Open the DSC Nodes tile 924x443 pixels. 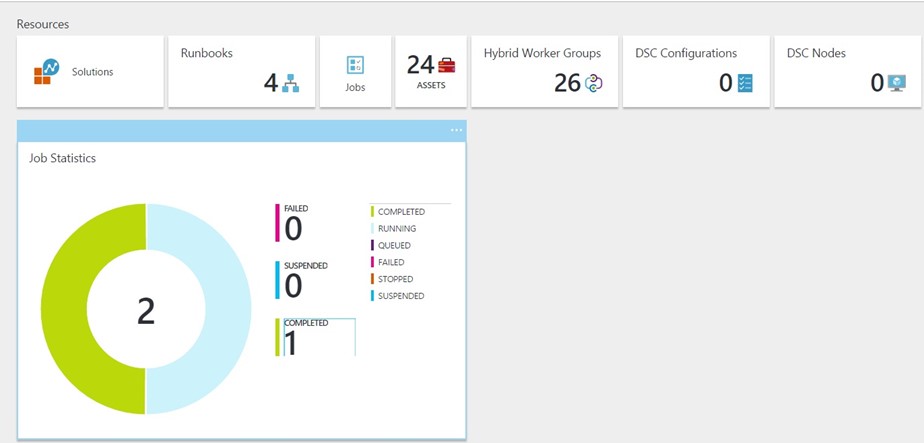pos(847,71)
